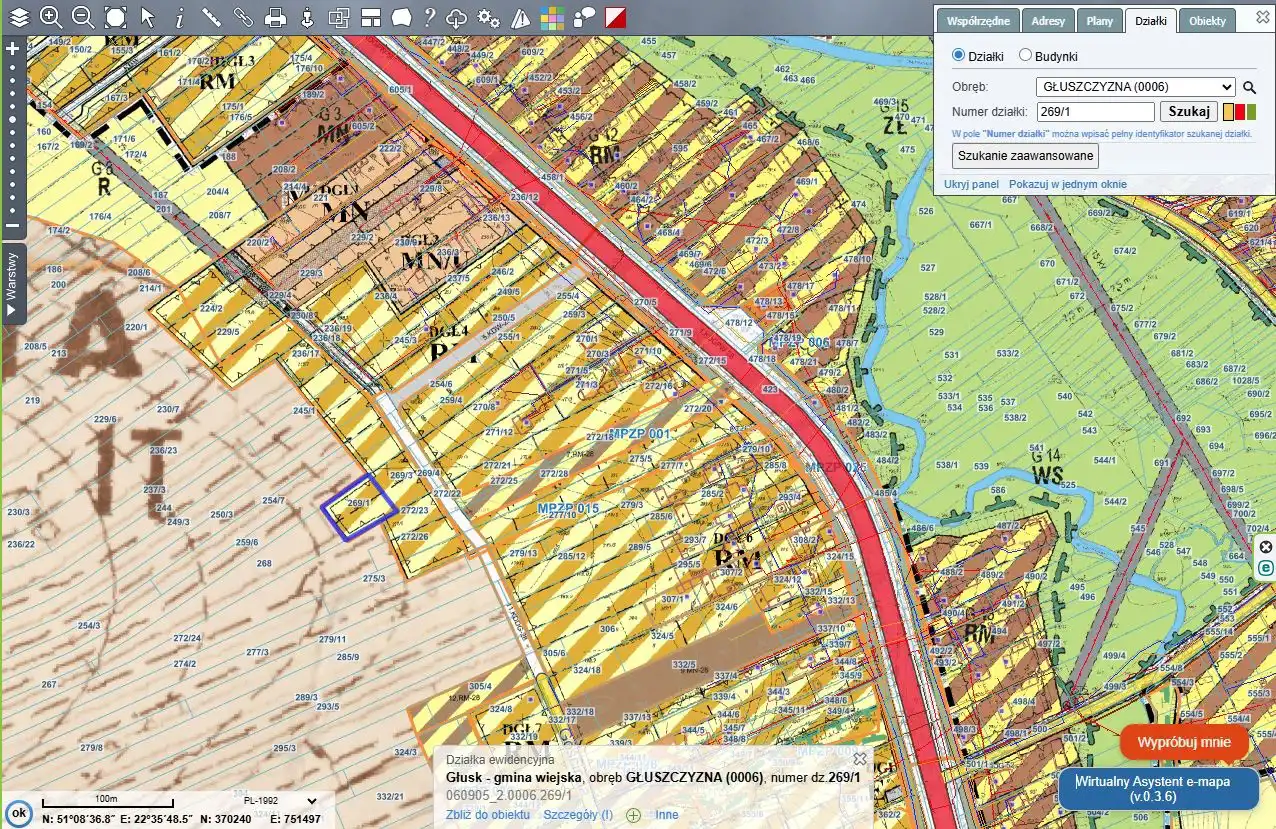Open the Obręb dropdown GŁUSZCZYZNA (0006)
Viewport: 1276px width, 829px height.
coord(1135,87)
